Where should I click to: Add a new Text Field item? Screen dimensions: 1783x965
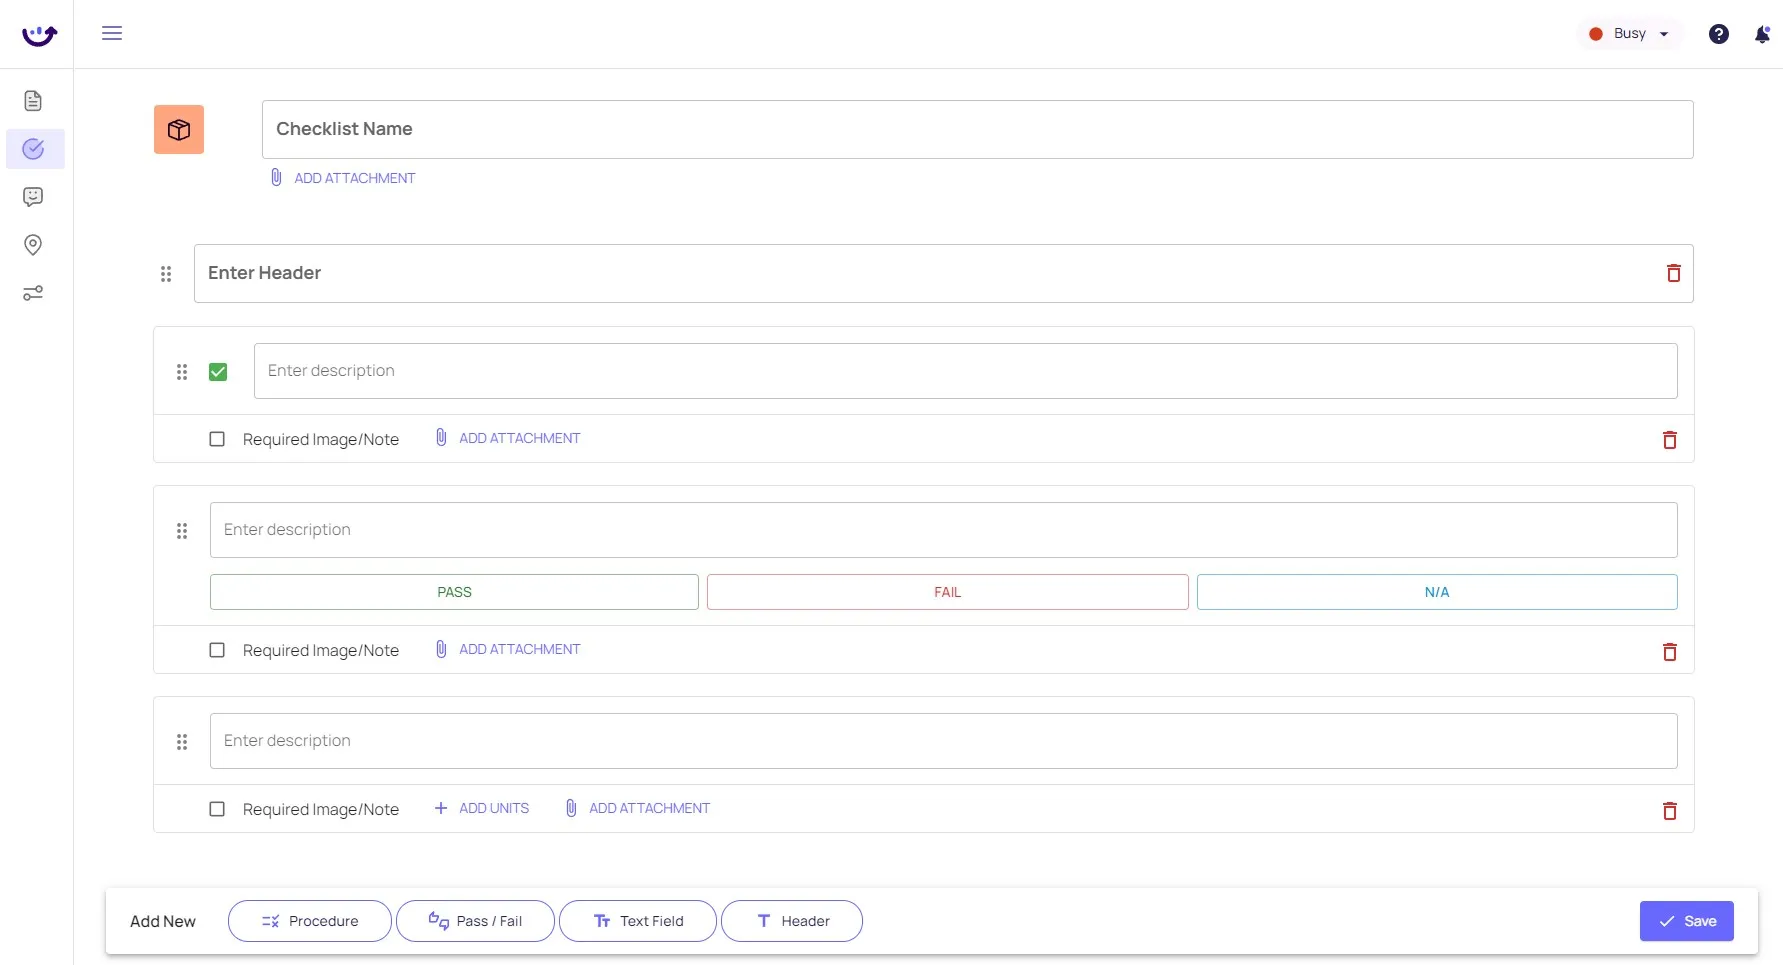pyautogui.click(x=638, y=921)
